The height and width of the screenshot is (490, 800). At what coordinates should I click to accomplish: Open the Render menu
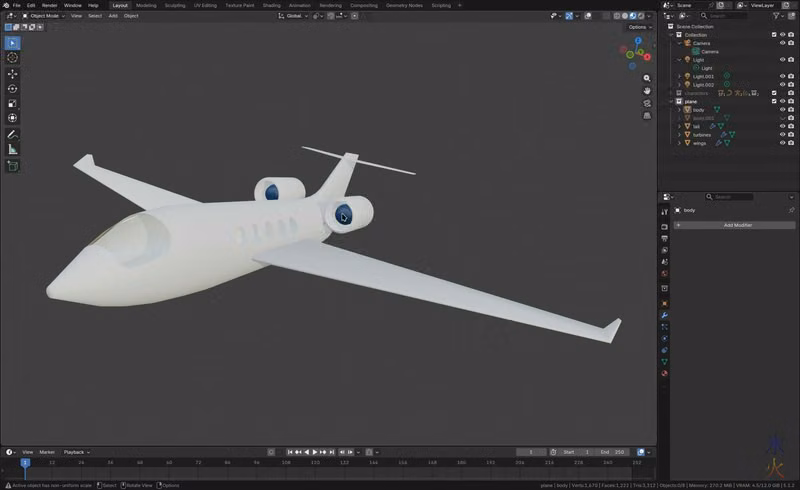click(49, 5)
